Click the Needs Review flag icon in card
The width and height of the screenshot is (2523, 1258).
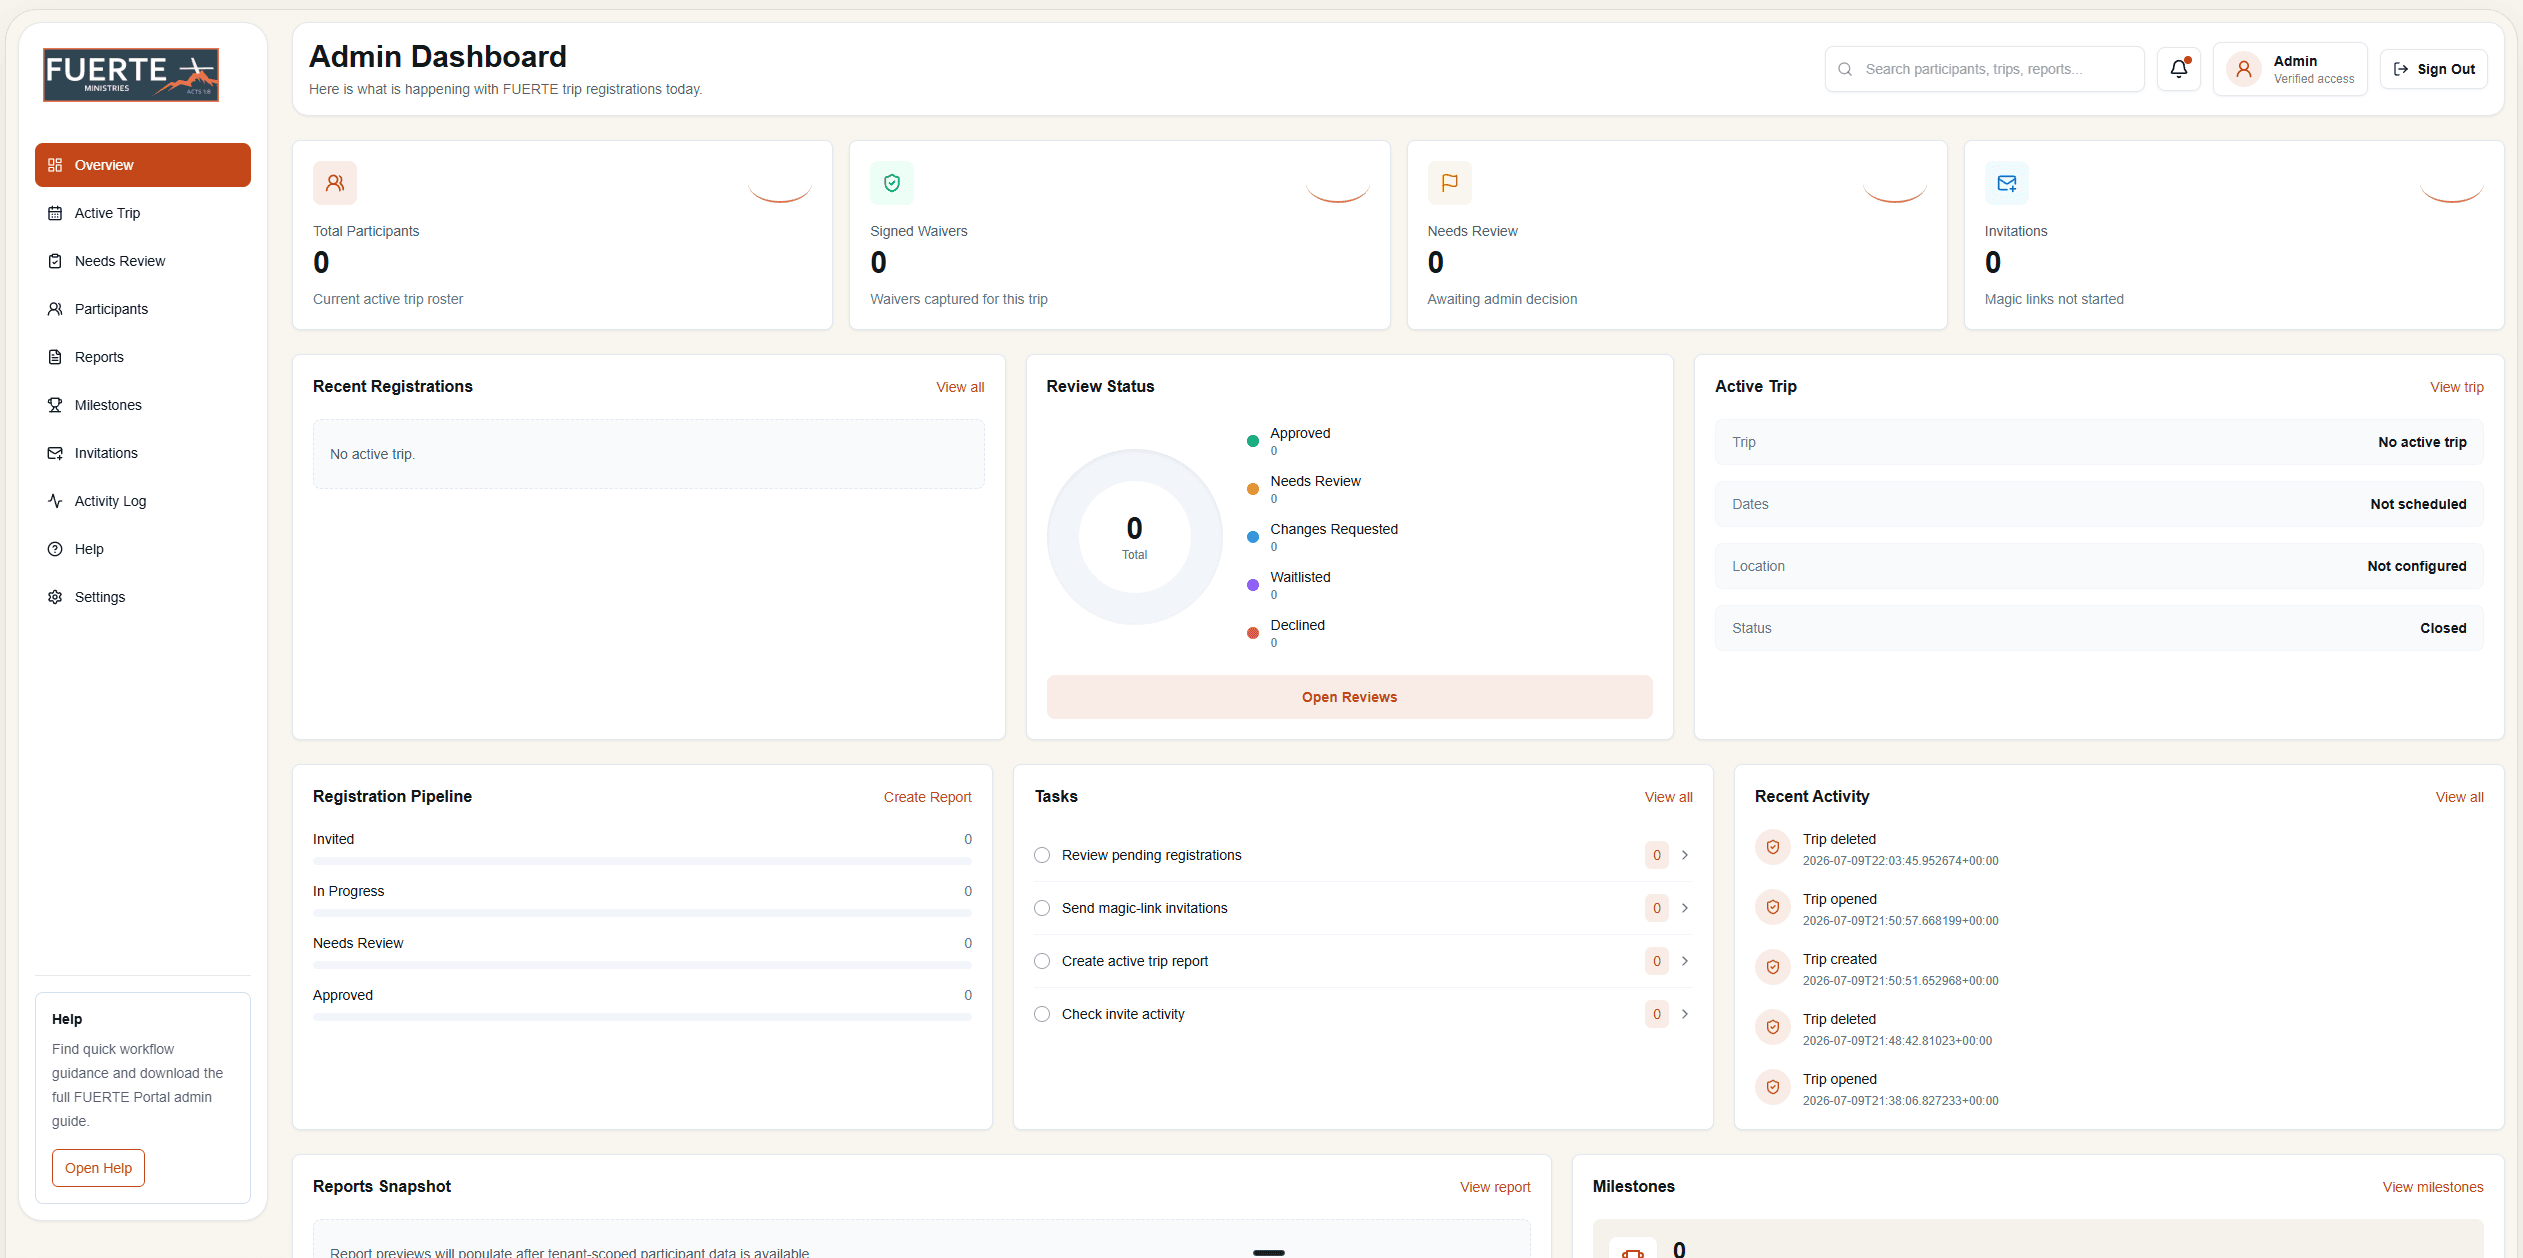[x=1449, y=183]
